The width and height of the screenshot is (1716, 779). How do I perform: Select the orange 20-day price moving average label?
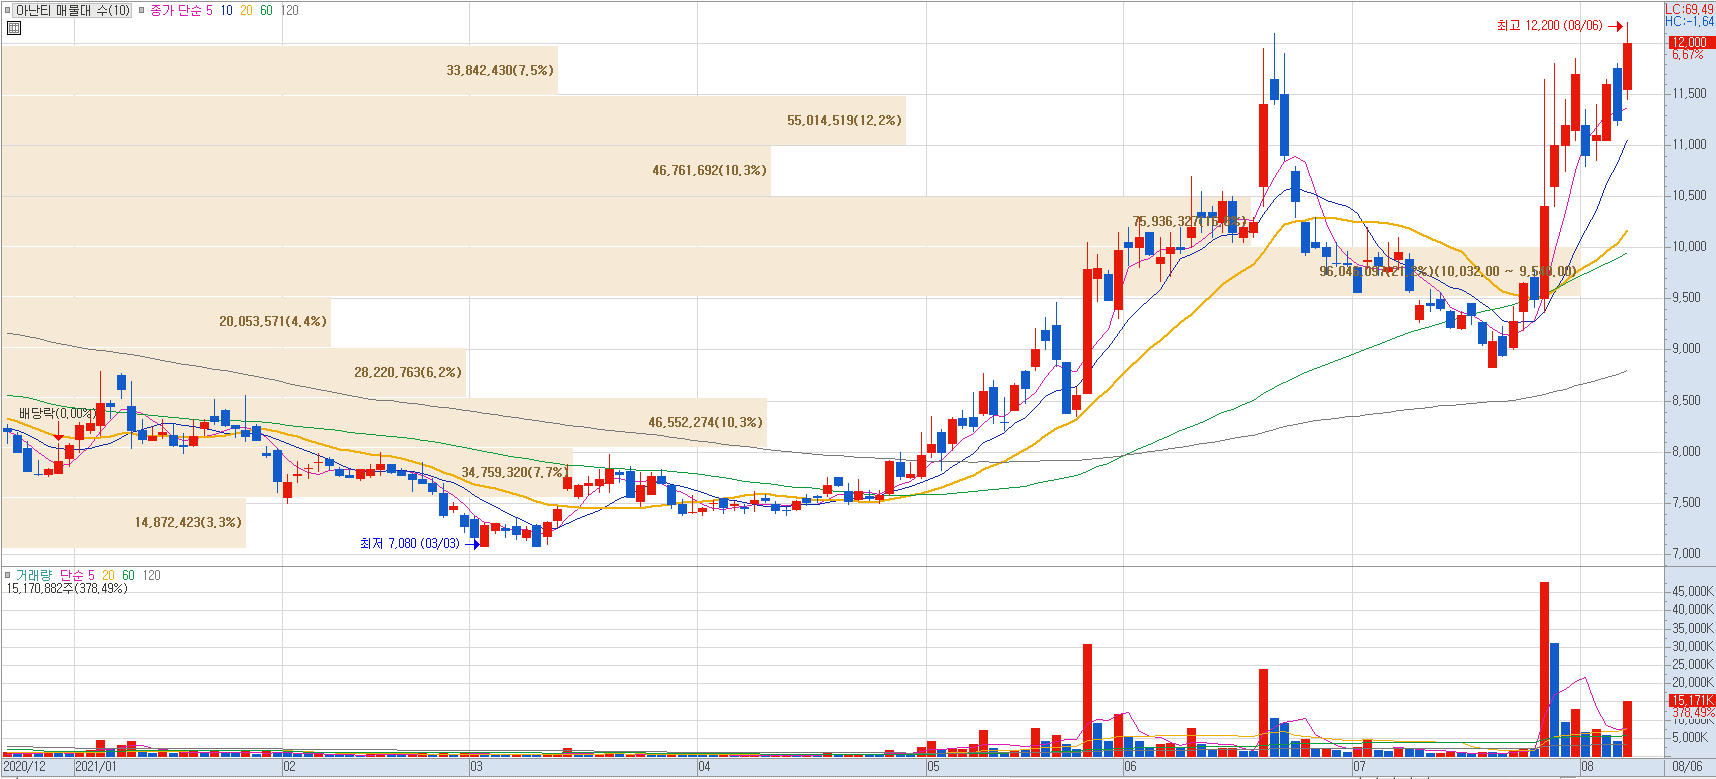pyautogui.click(x=246, y=11)
